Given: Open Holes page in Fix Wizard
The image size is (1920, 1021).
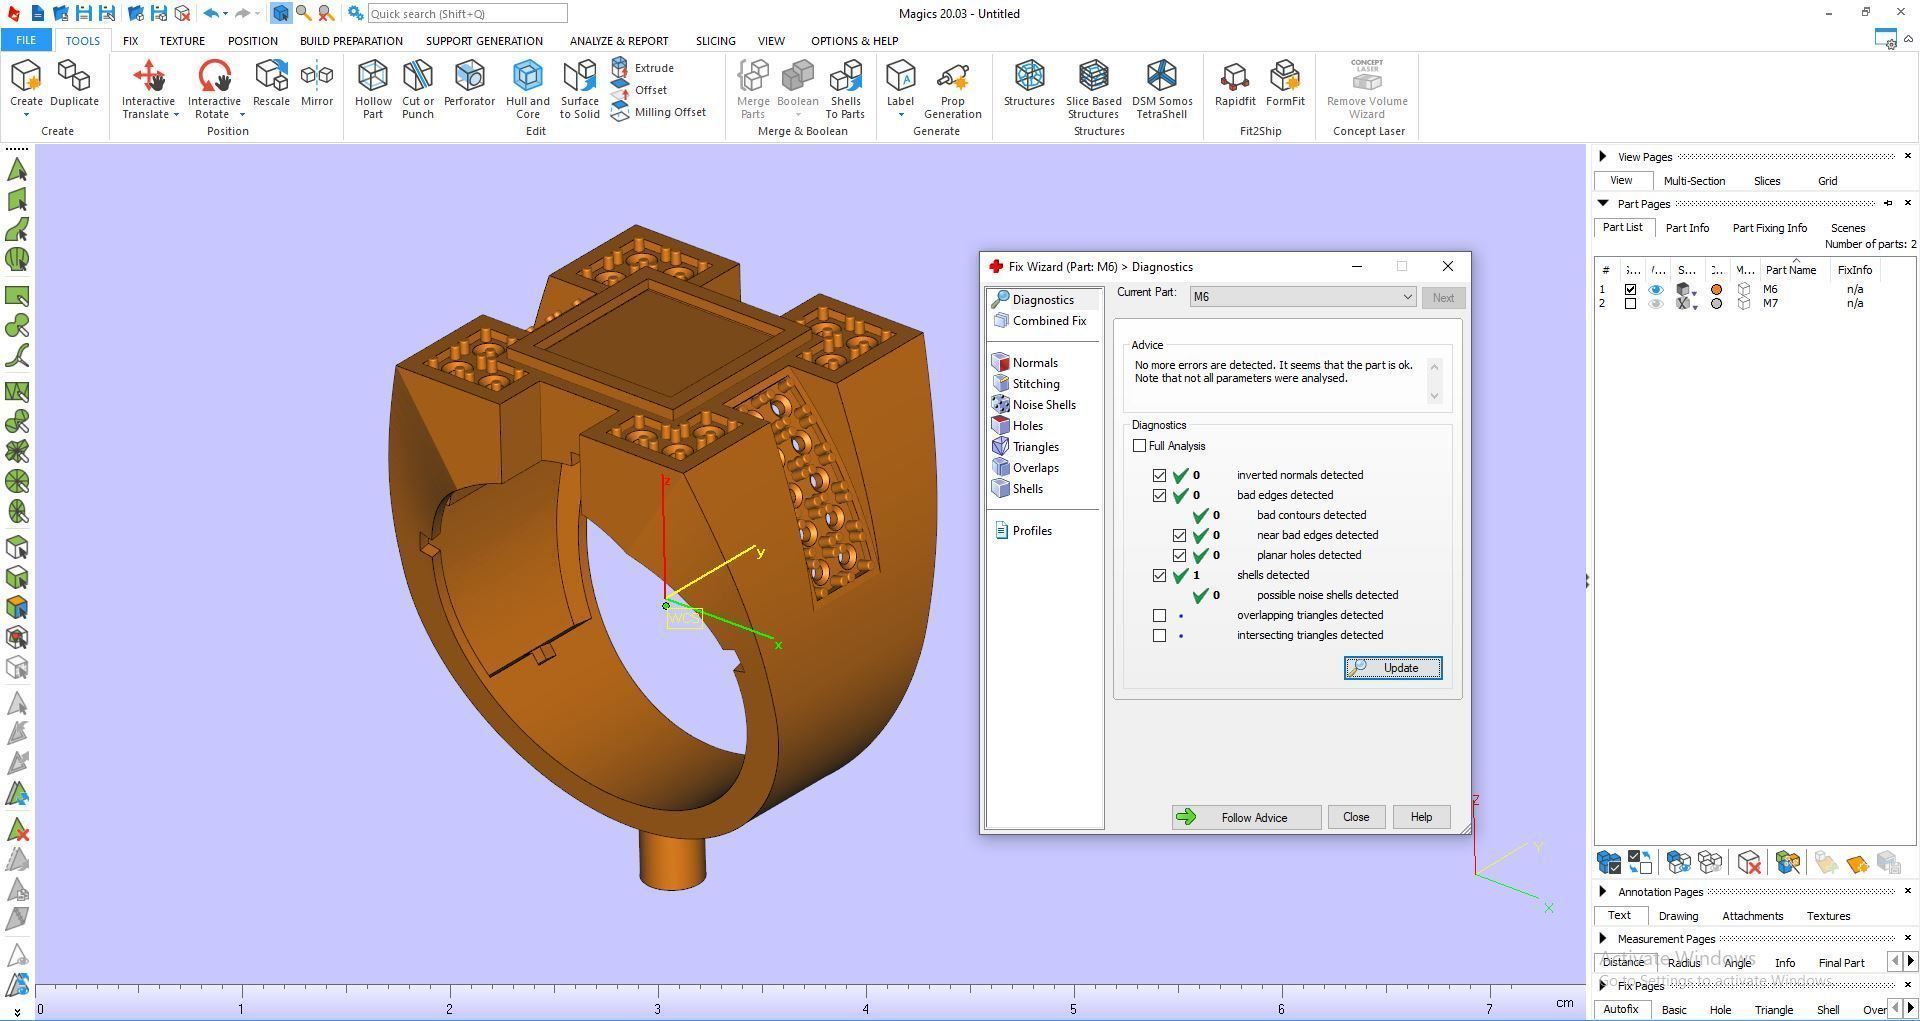Looking at the screenshot, I should (x=1018, y=426).
